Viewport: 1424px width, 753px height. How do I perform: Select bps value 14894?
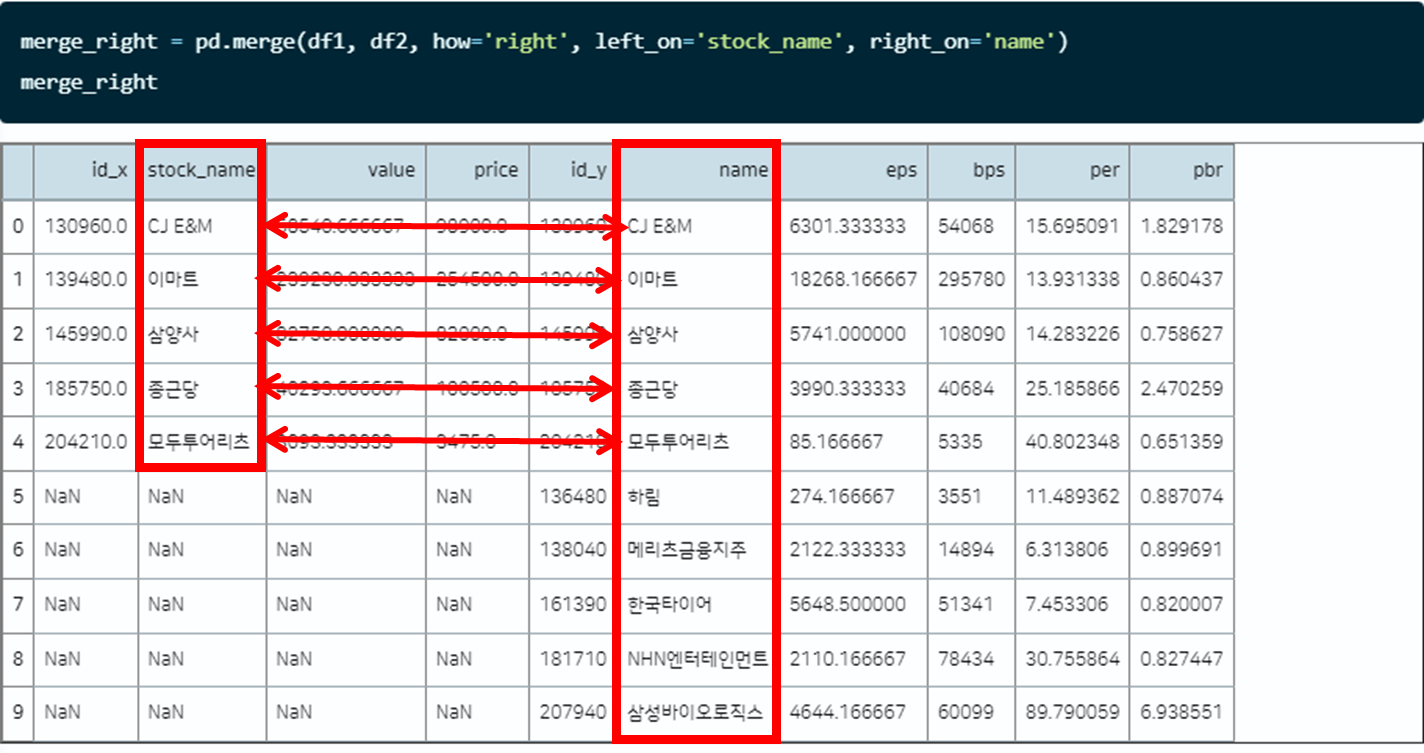pyautogui.click(x=966, y=550)
